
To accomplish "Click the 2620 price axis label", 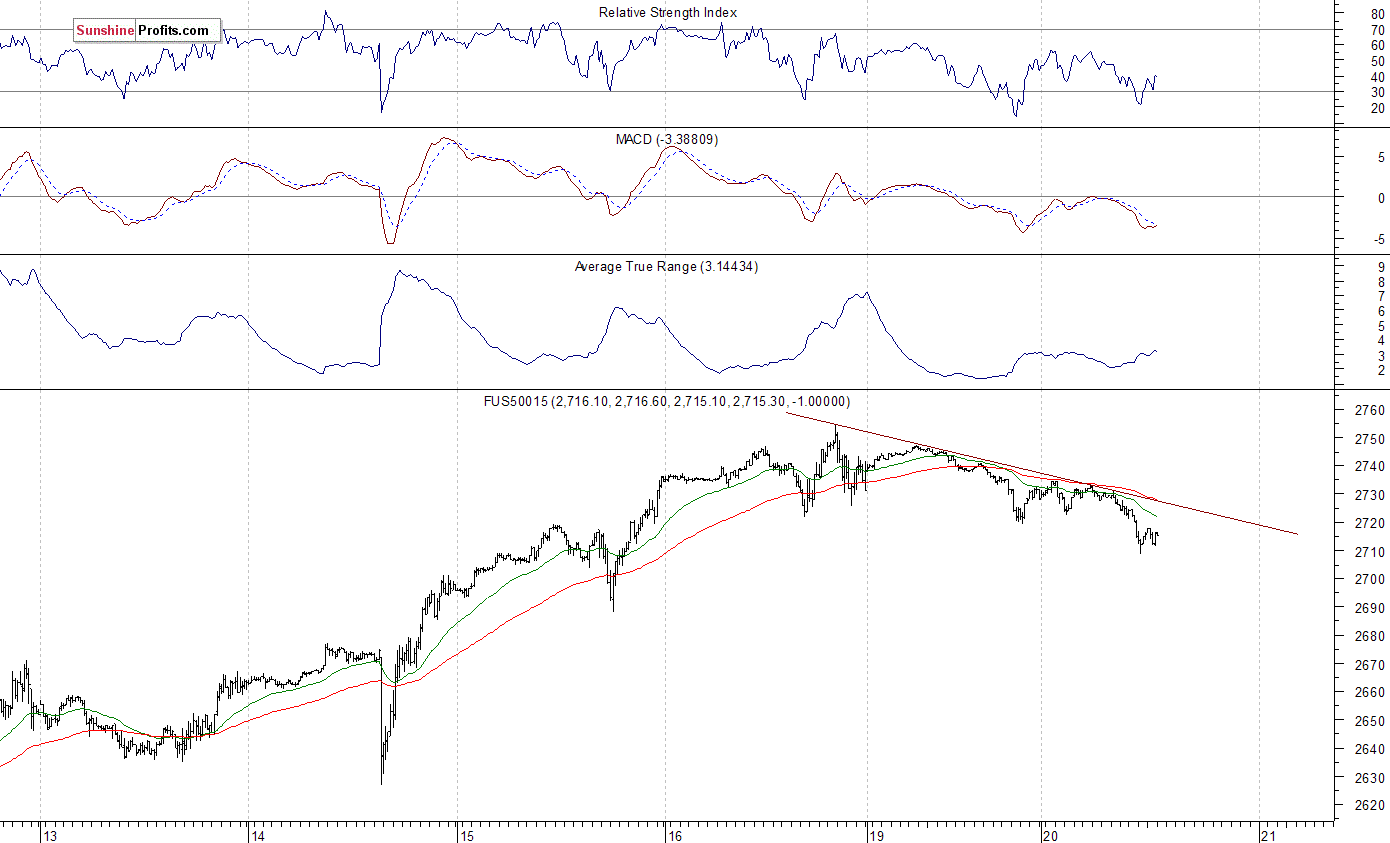I will (x=1370, y=806).
